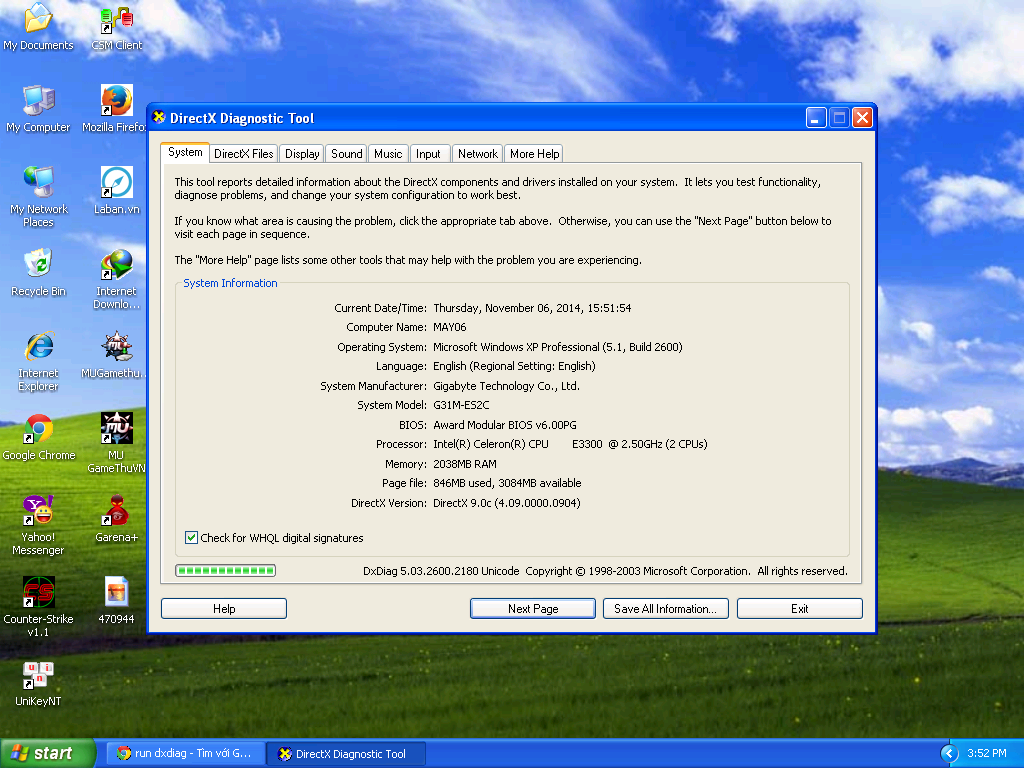Go to the Input tab

click(x=428, y=153)
